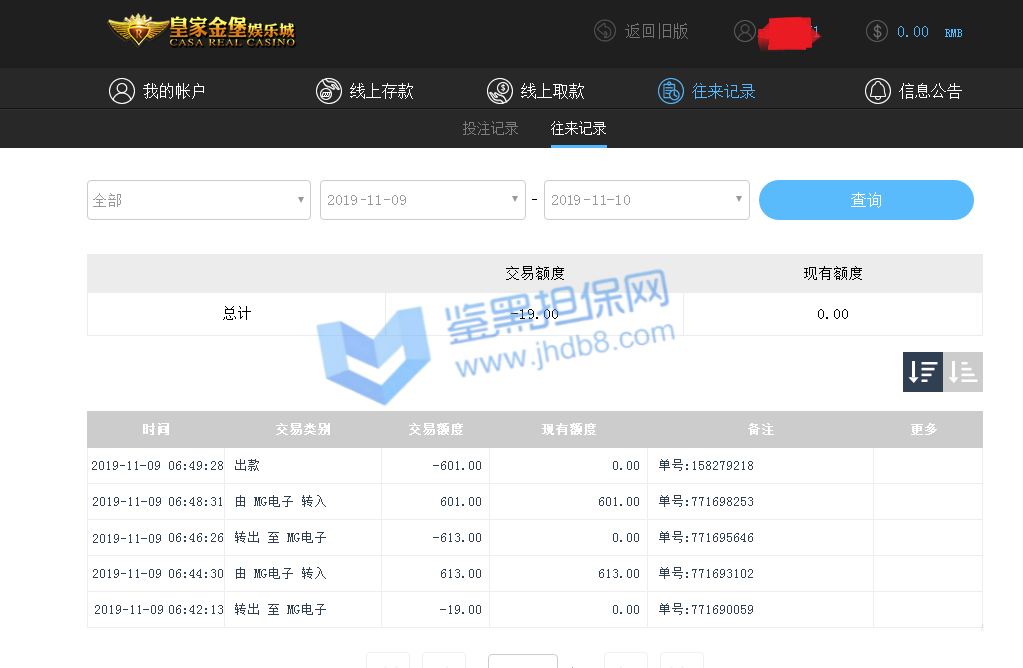Click the dollar balance icon
1023x668 pixels.
877,31
